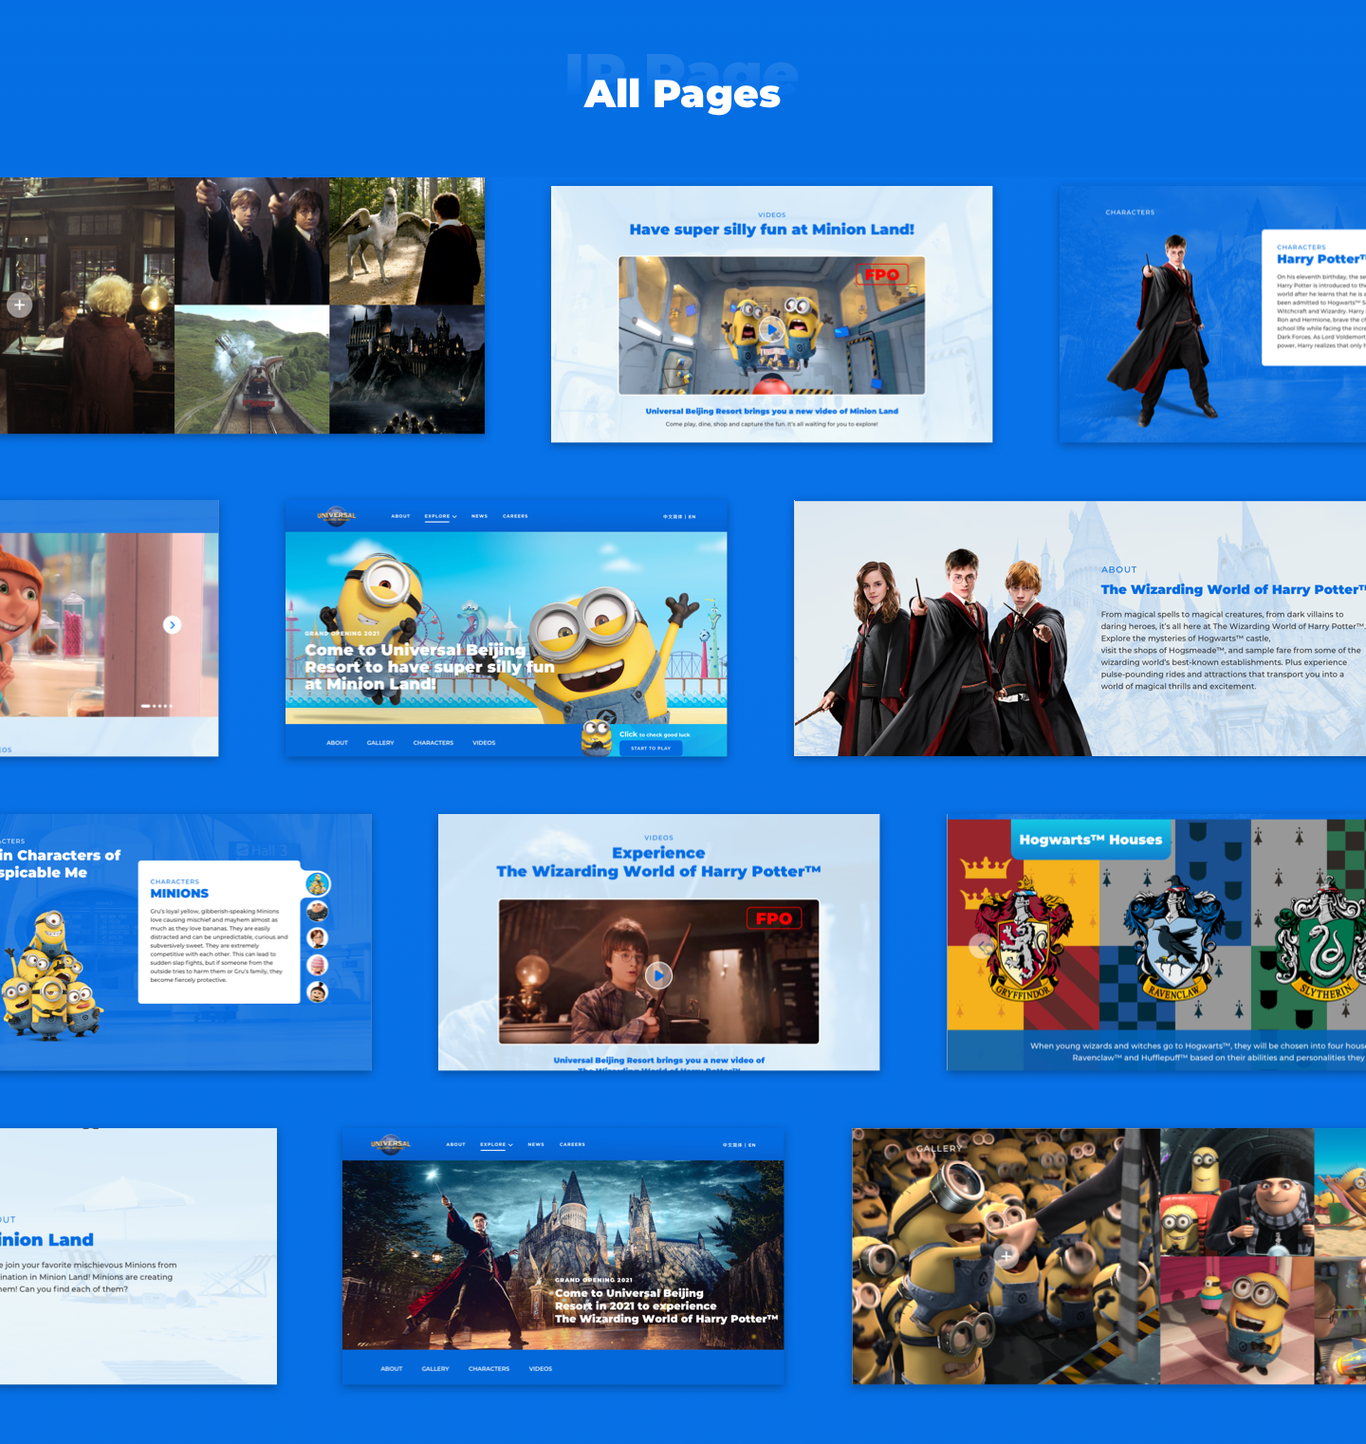Click the 'Have super silly fun at Minion Land!' heading
Image resolution: width=1366 pixels, height=1444 pixels.
tap(772, 229)
